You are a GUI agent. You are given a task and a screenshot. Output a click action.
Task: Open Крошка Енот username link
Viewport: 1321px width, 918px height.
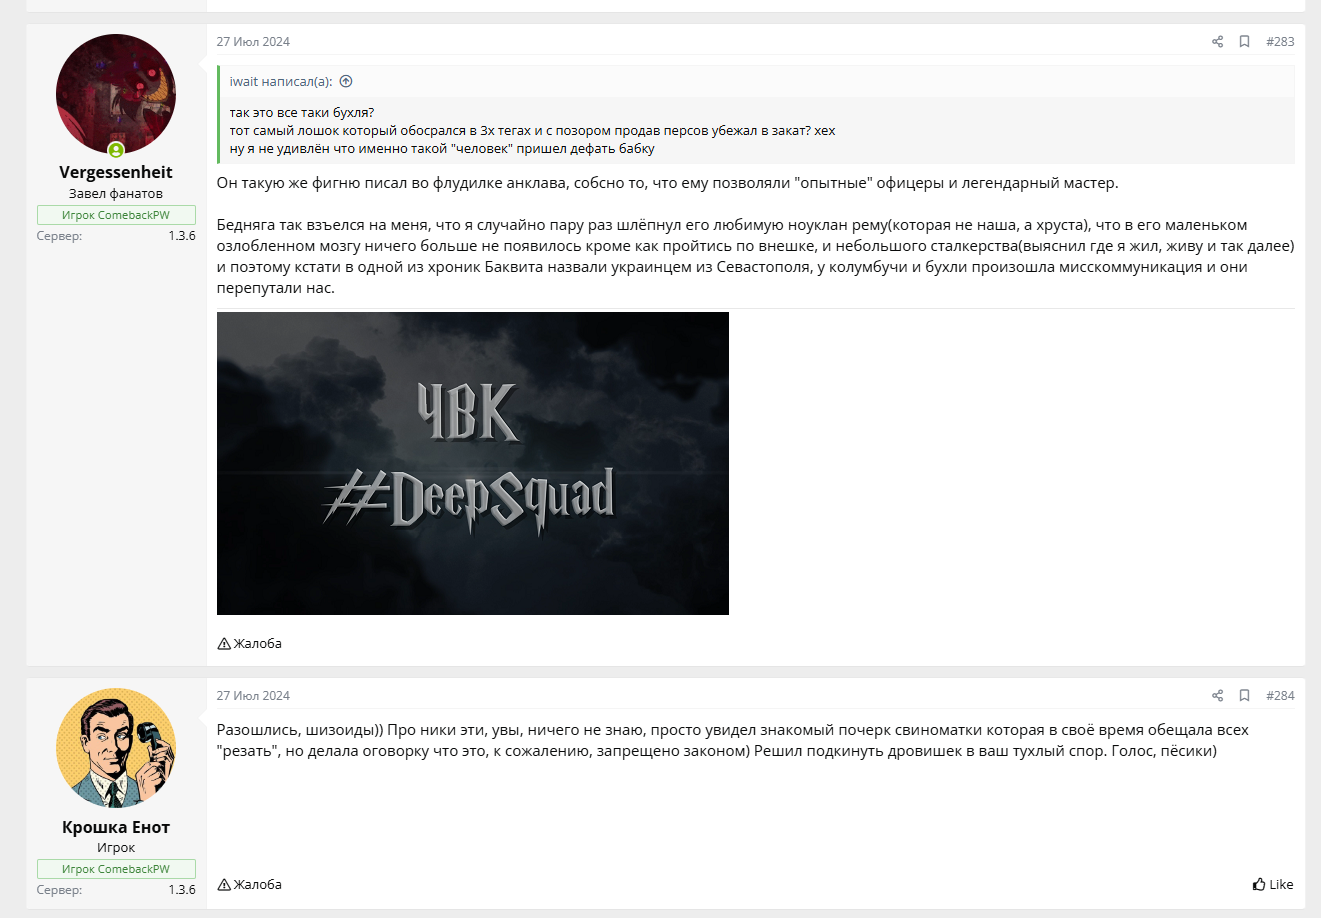pos(116,827)
